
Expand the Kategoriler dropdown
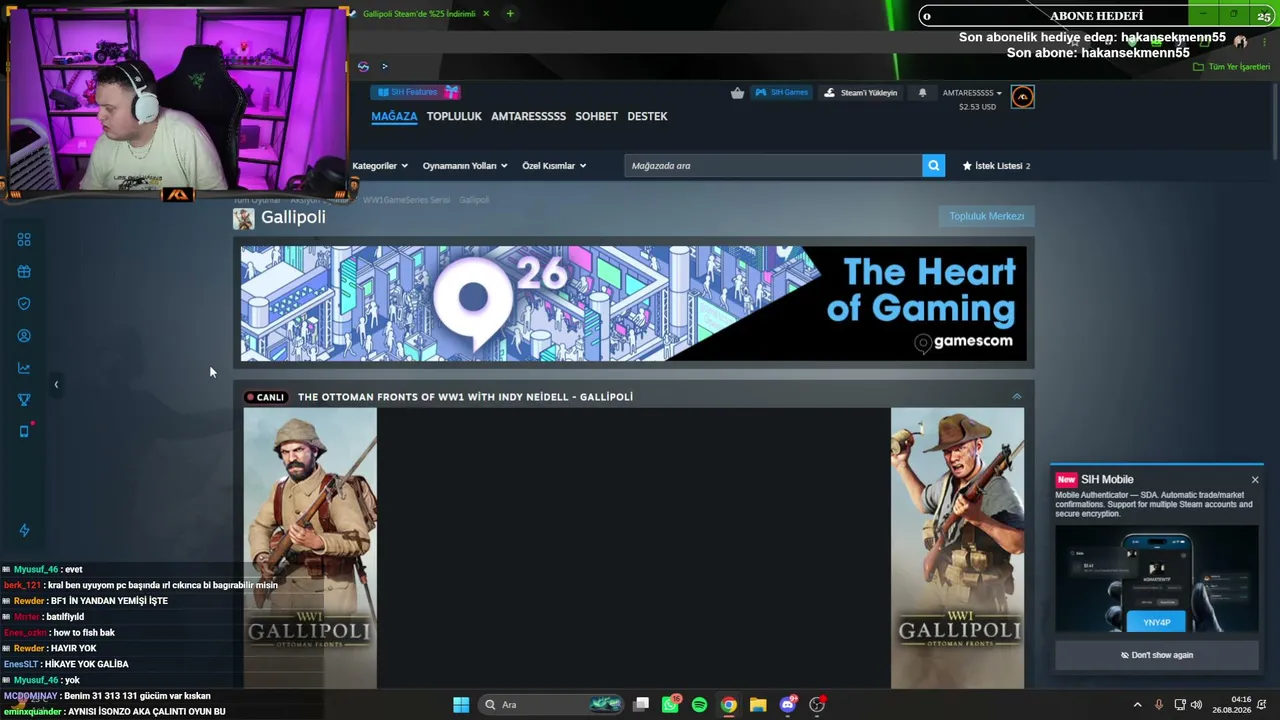point(380,166)
